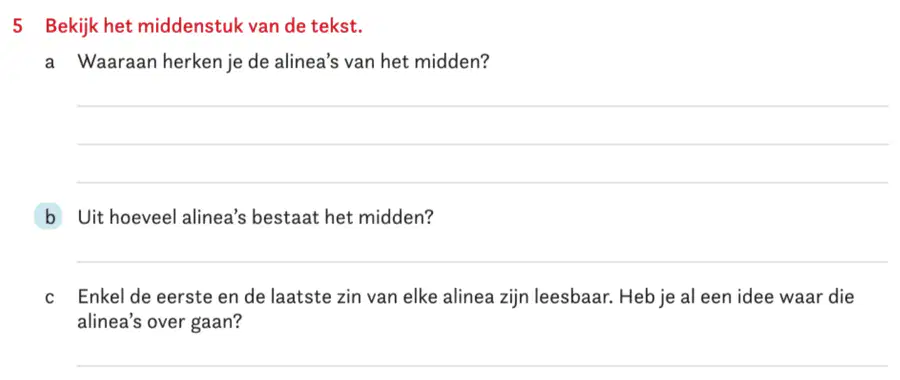
Task: Click the highlighted letter b marker
Action: (48, 218)
